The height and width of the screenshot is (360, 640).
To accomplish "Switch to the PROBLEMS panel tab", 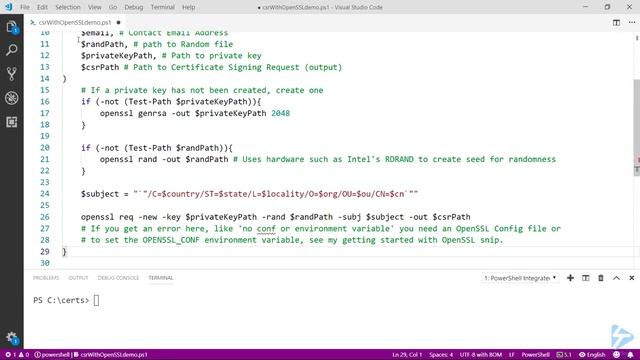I will click(46, 278).
